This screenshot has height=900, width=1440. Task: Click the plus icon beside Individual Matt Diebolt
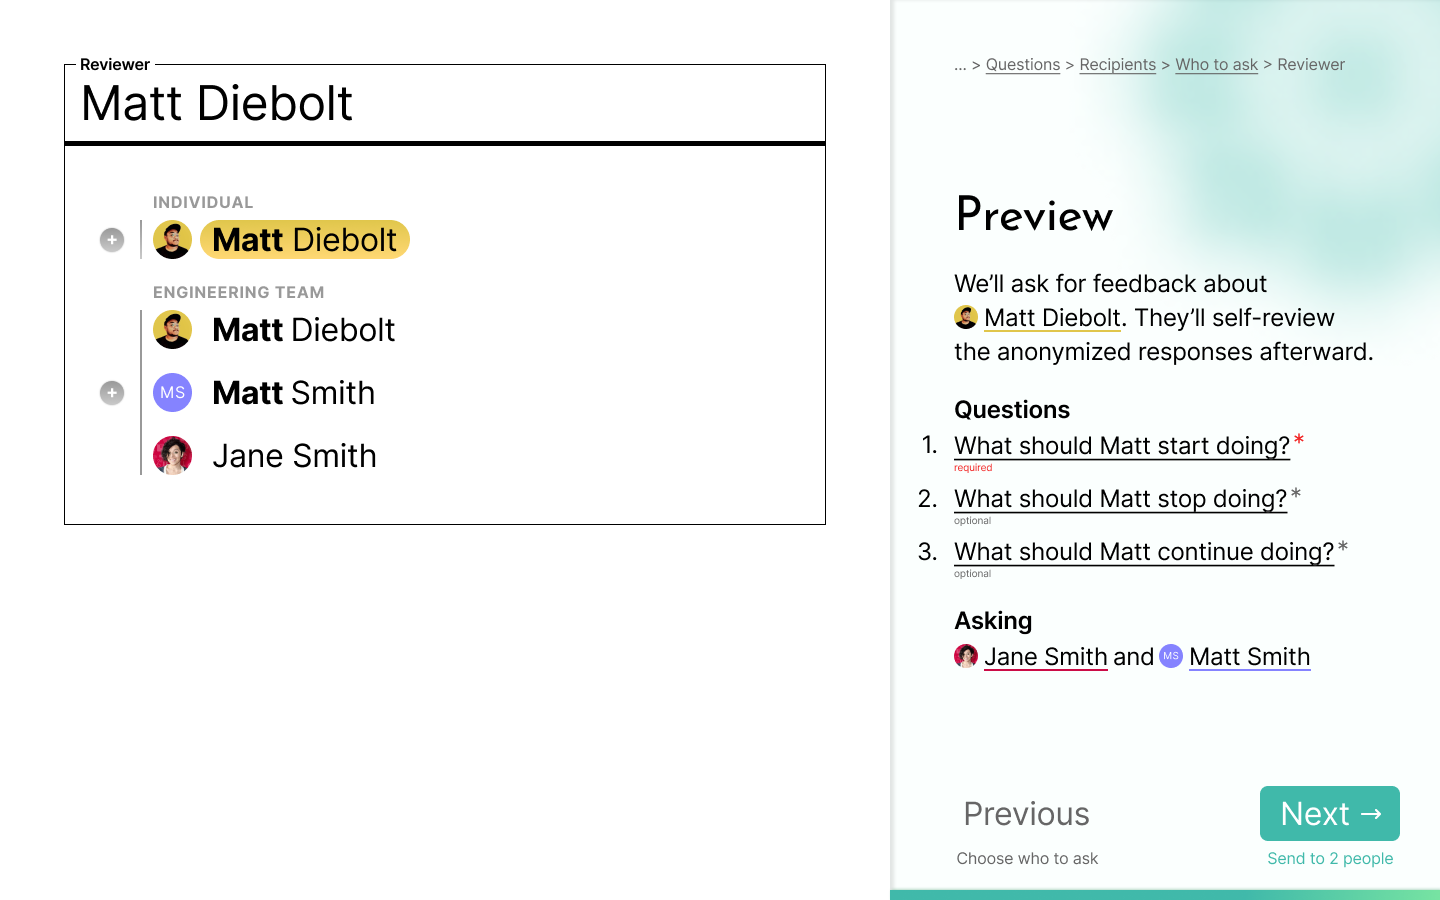pos(111,239)
